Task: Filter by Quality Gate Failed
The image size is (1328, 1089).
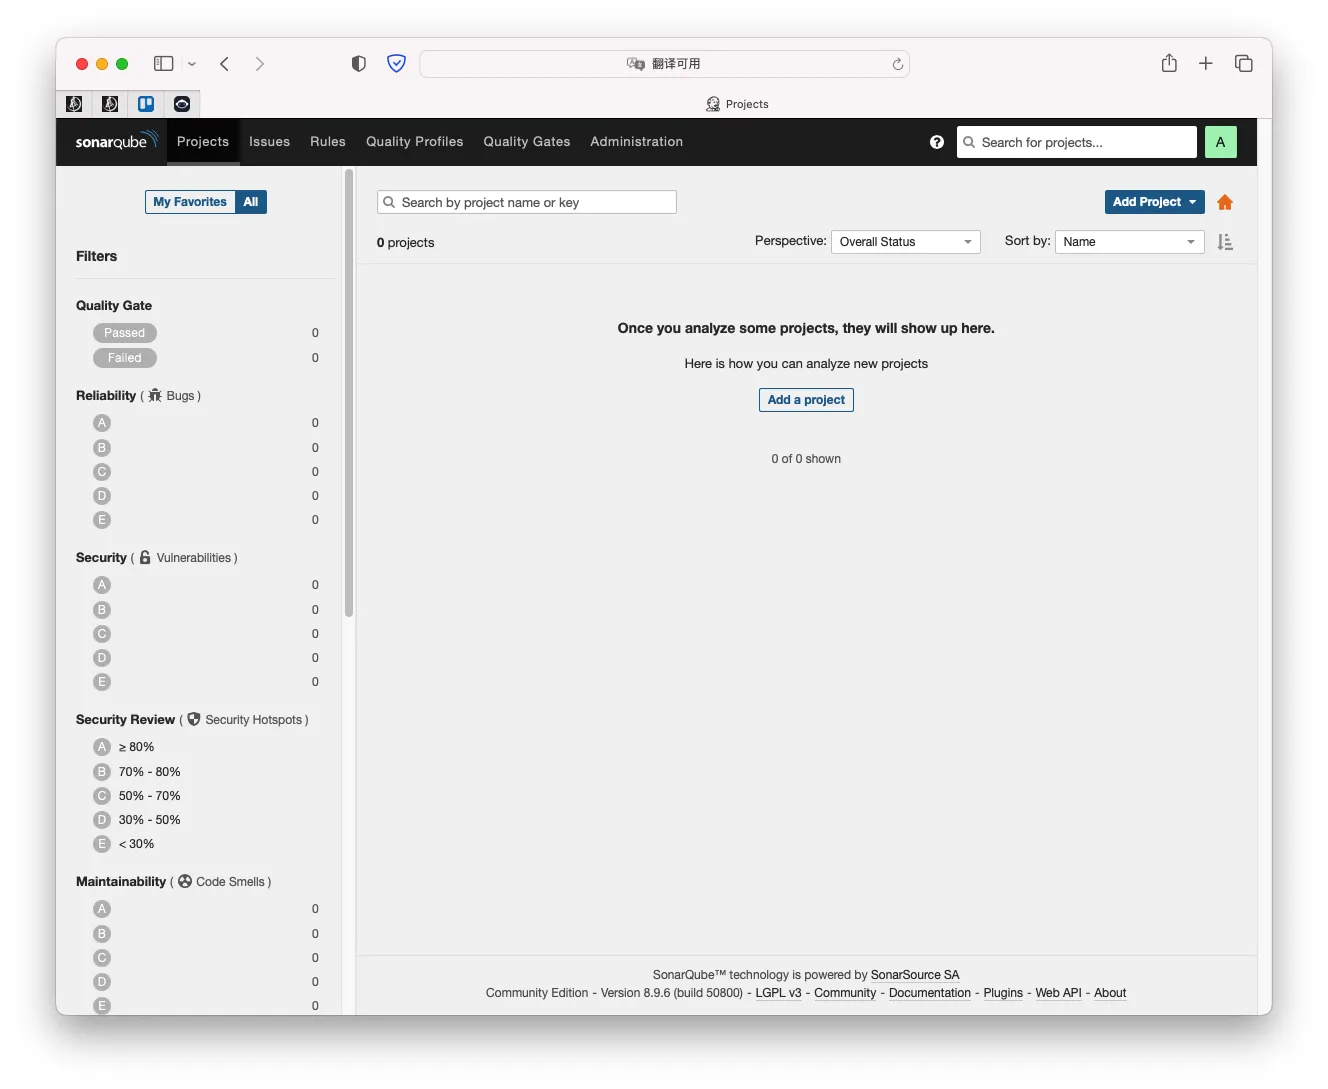Action: pos(125,358)
